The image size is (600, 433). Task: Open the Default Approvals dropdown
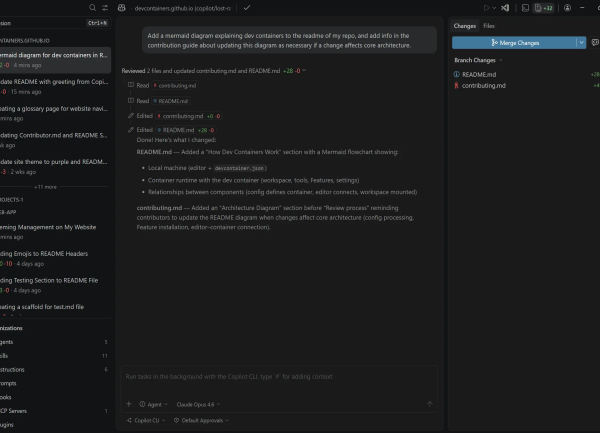[x=201, y=420]
